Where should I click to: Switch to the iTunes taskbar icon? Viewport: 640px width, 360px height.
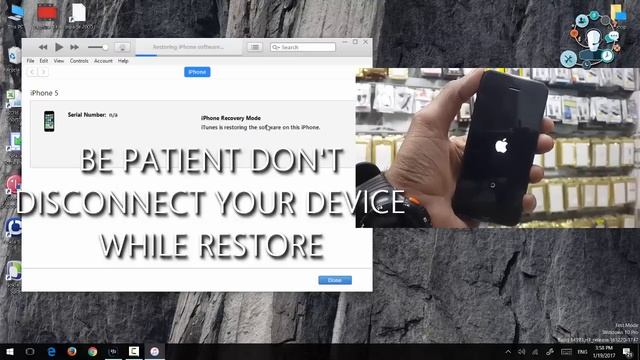(x=155, y=351)
